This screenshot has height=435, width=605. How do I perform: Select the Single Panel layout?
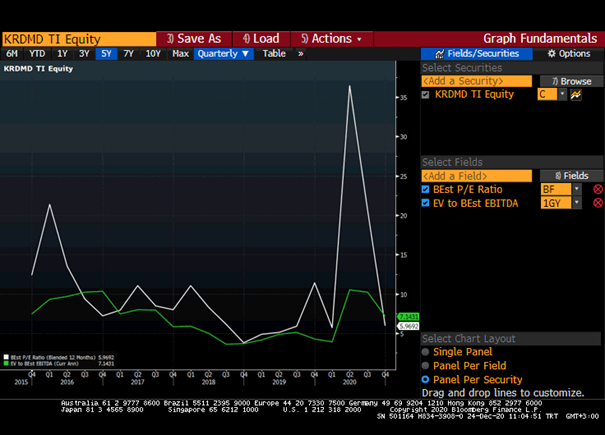click(425, 352)
